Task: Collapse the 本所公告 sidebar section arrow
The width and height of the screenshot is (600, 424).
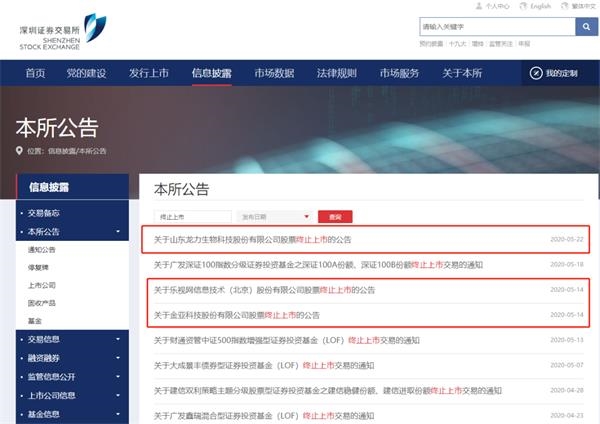Action: pos(118,232)
